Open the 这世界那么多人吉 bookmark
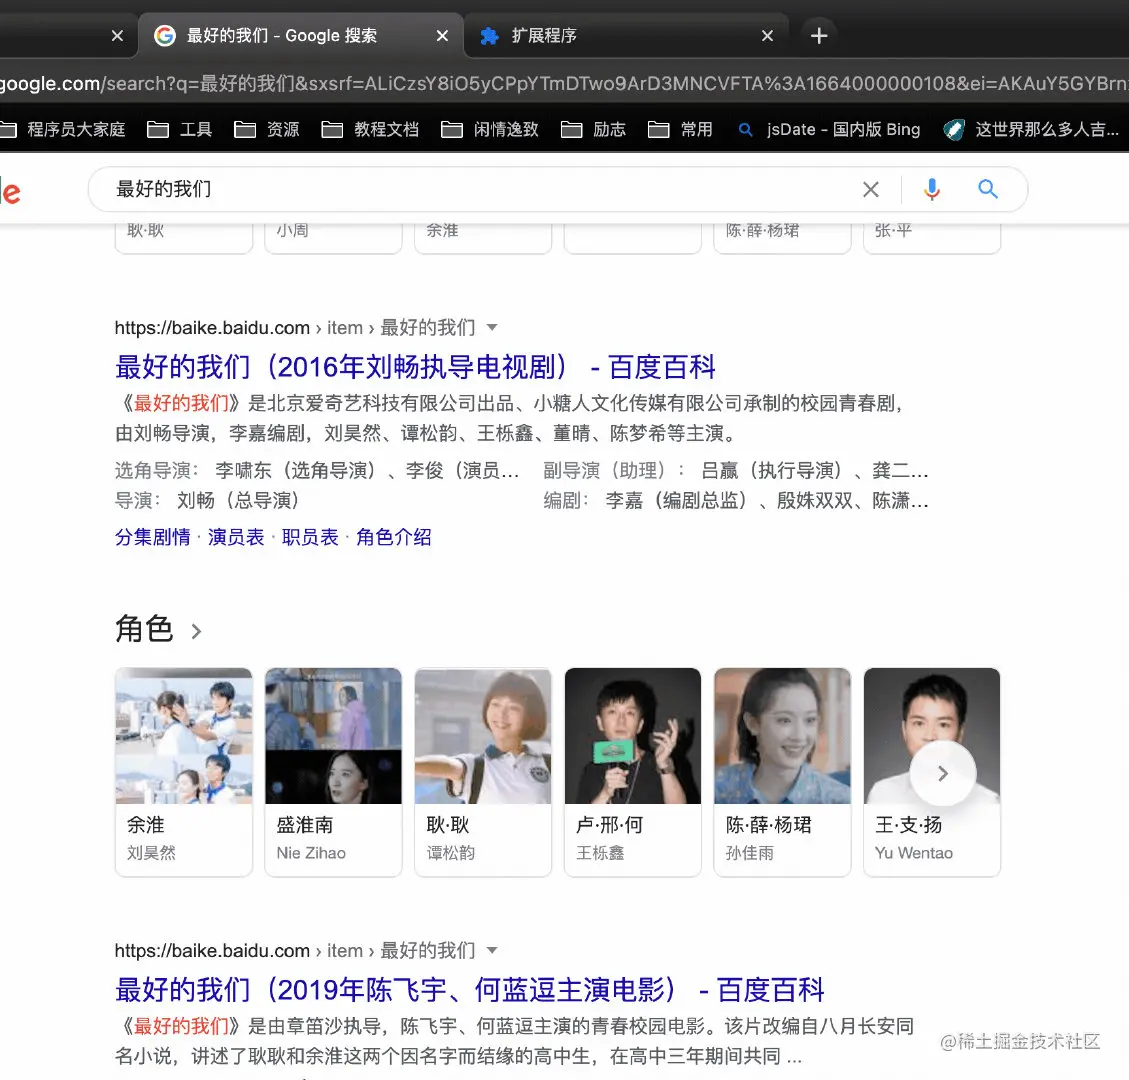Viewport: 1129px width, 1080px height. tap(1032, 130)
